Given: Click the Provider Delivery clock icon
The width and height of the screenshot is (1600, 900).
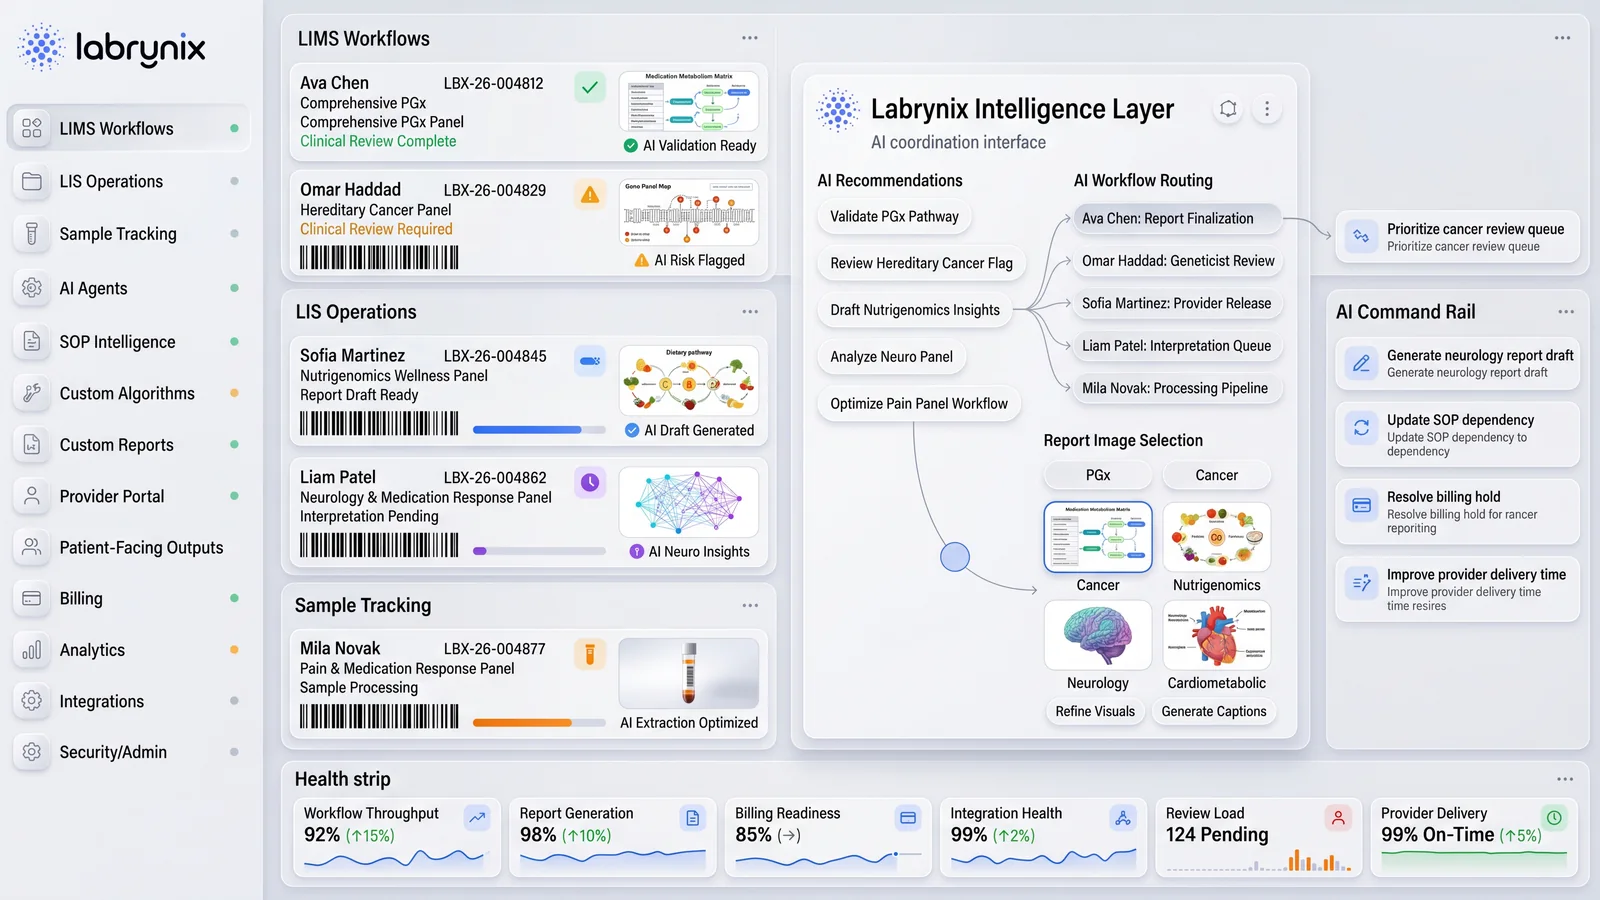Looking at the screenshot, I should tap(1554, 818).
